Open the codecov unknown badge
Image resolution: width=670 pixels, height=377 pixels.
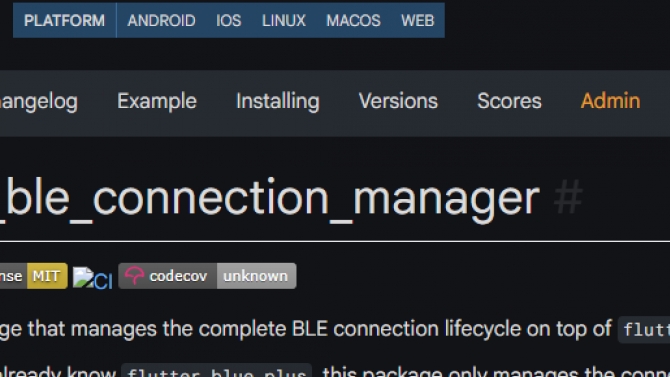207,276
